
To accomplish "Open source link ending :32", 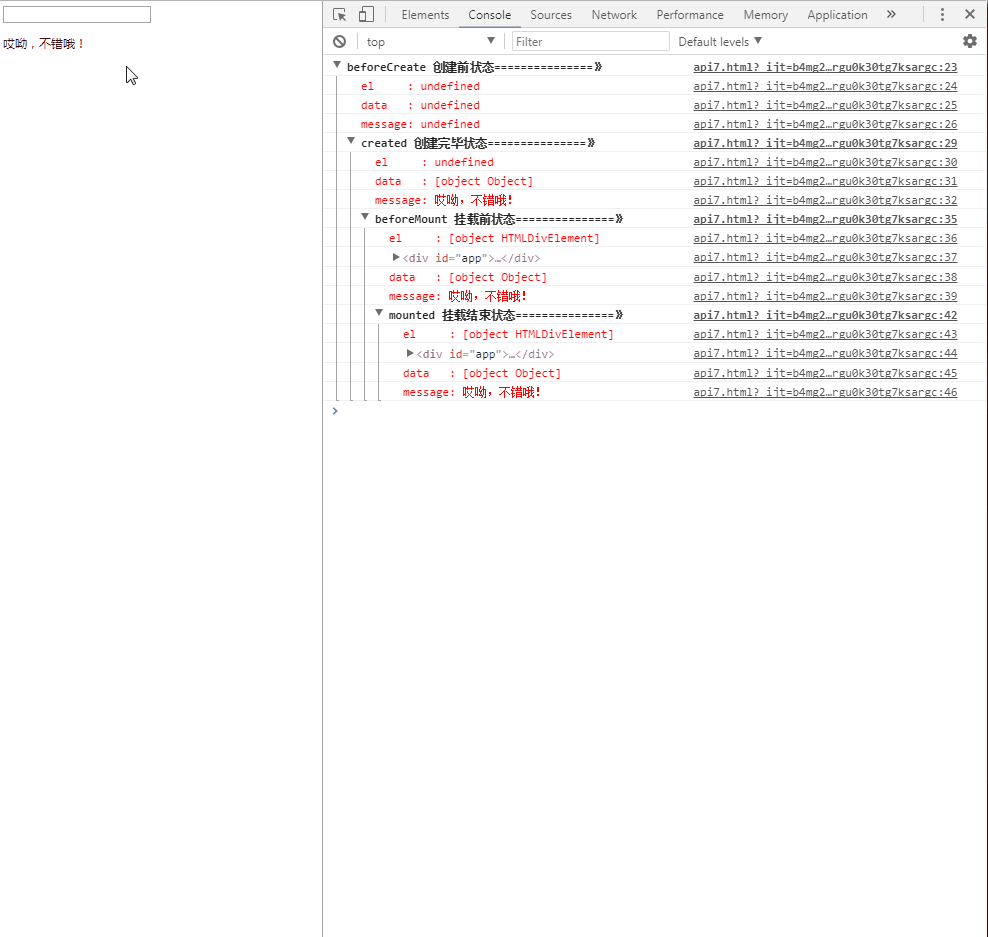I will [x=825, y=200].
